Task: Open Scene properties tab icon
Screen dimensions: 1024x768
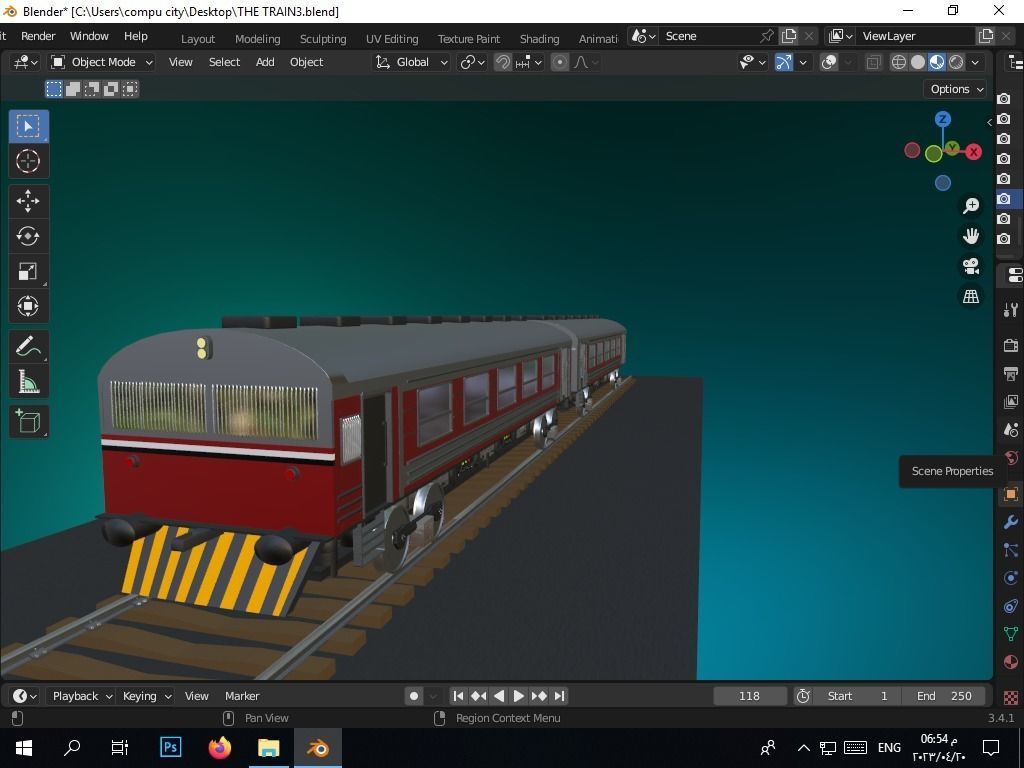Action: 1010,430
